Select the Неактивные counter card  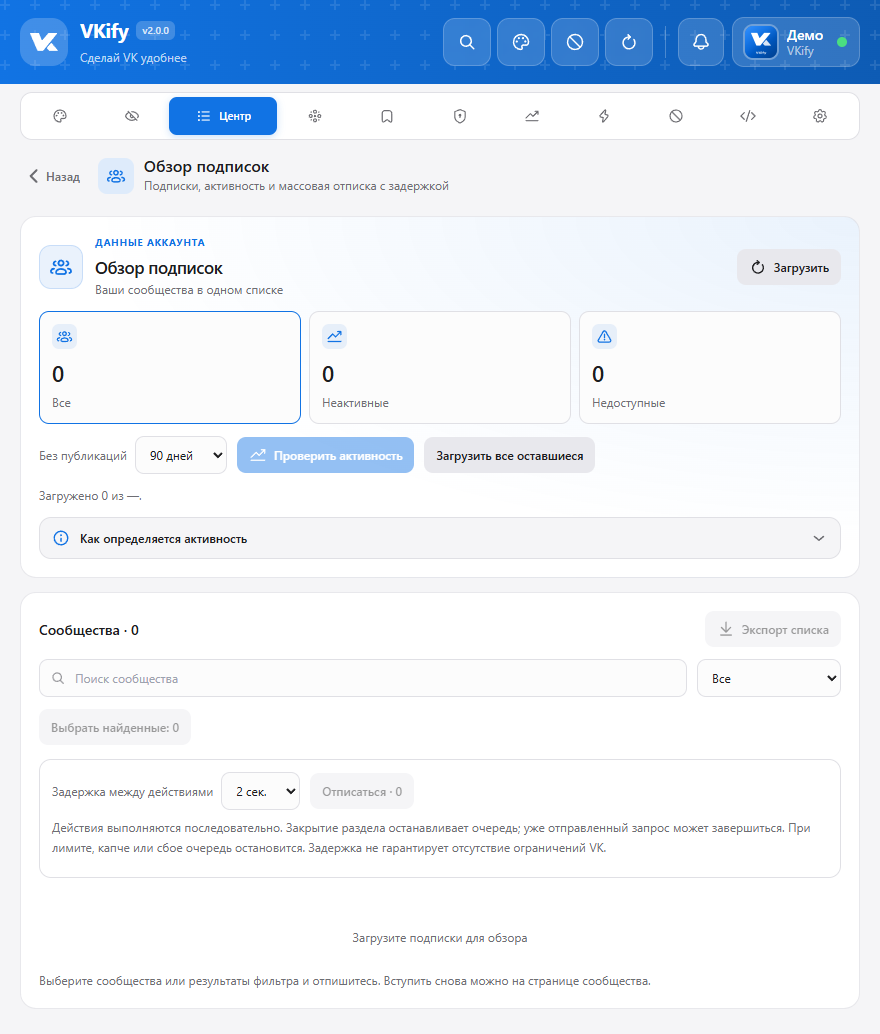point(440,367)
